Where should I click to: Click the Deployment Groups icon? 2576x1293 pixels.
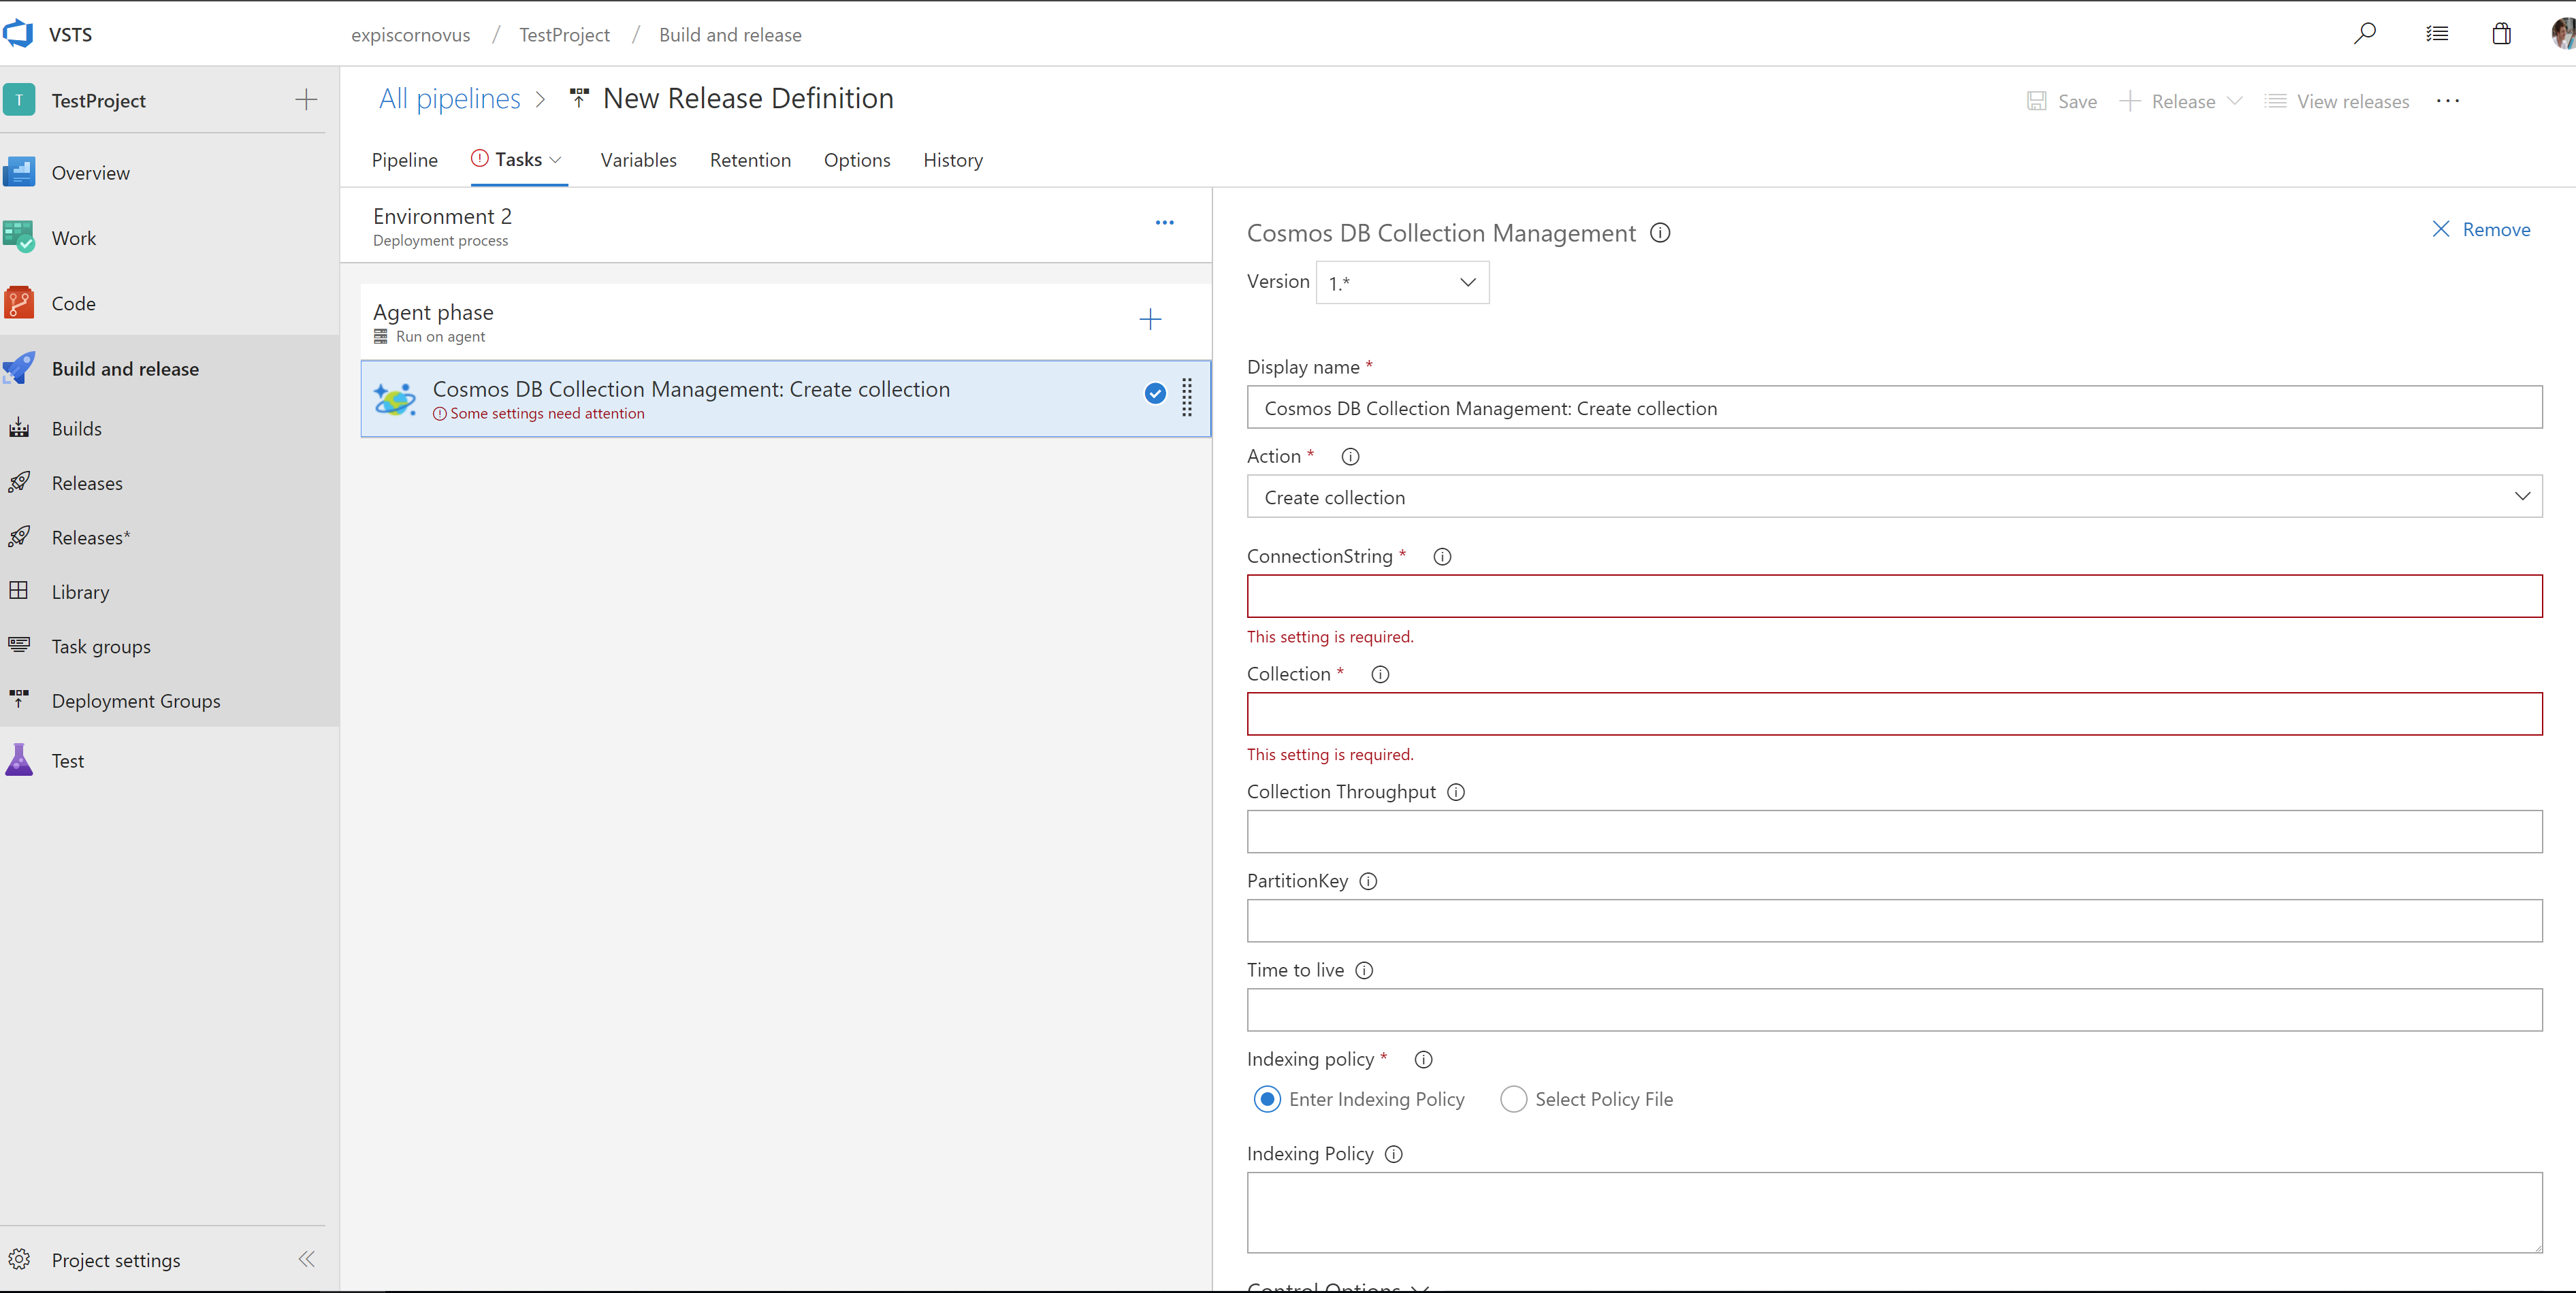point(19,698)
